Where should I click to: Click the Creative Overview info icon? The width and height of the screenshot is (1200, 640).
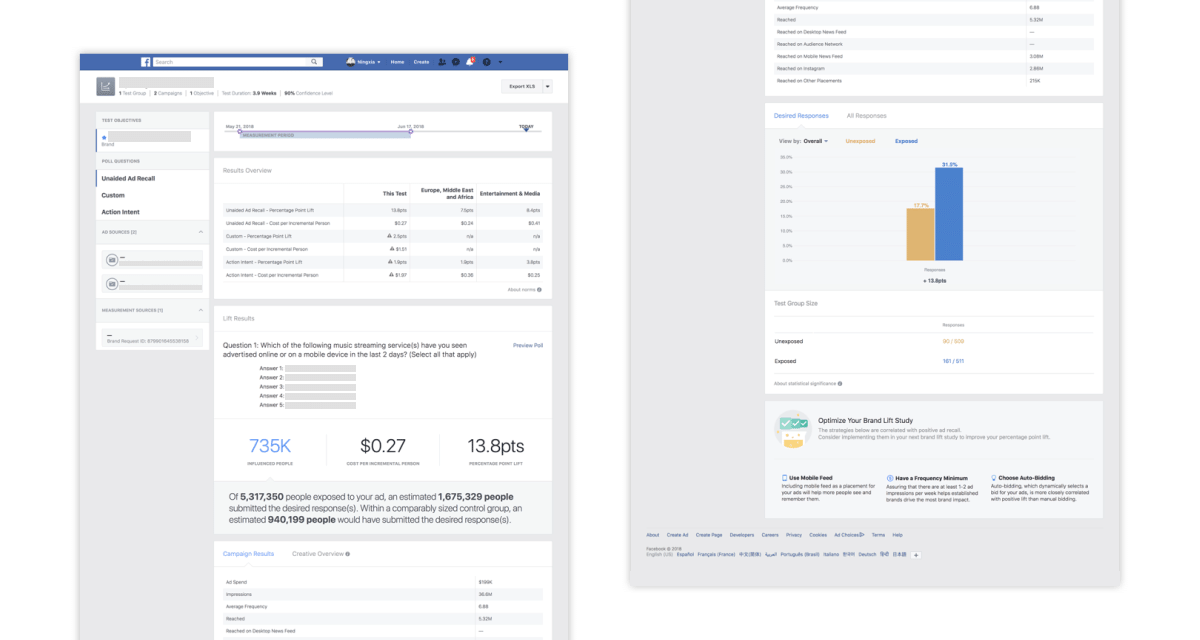point(347,553)
